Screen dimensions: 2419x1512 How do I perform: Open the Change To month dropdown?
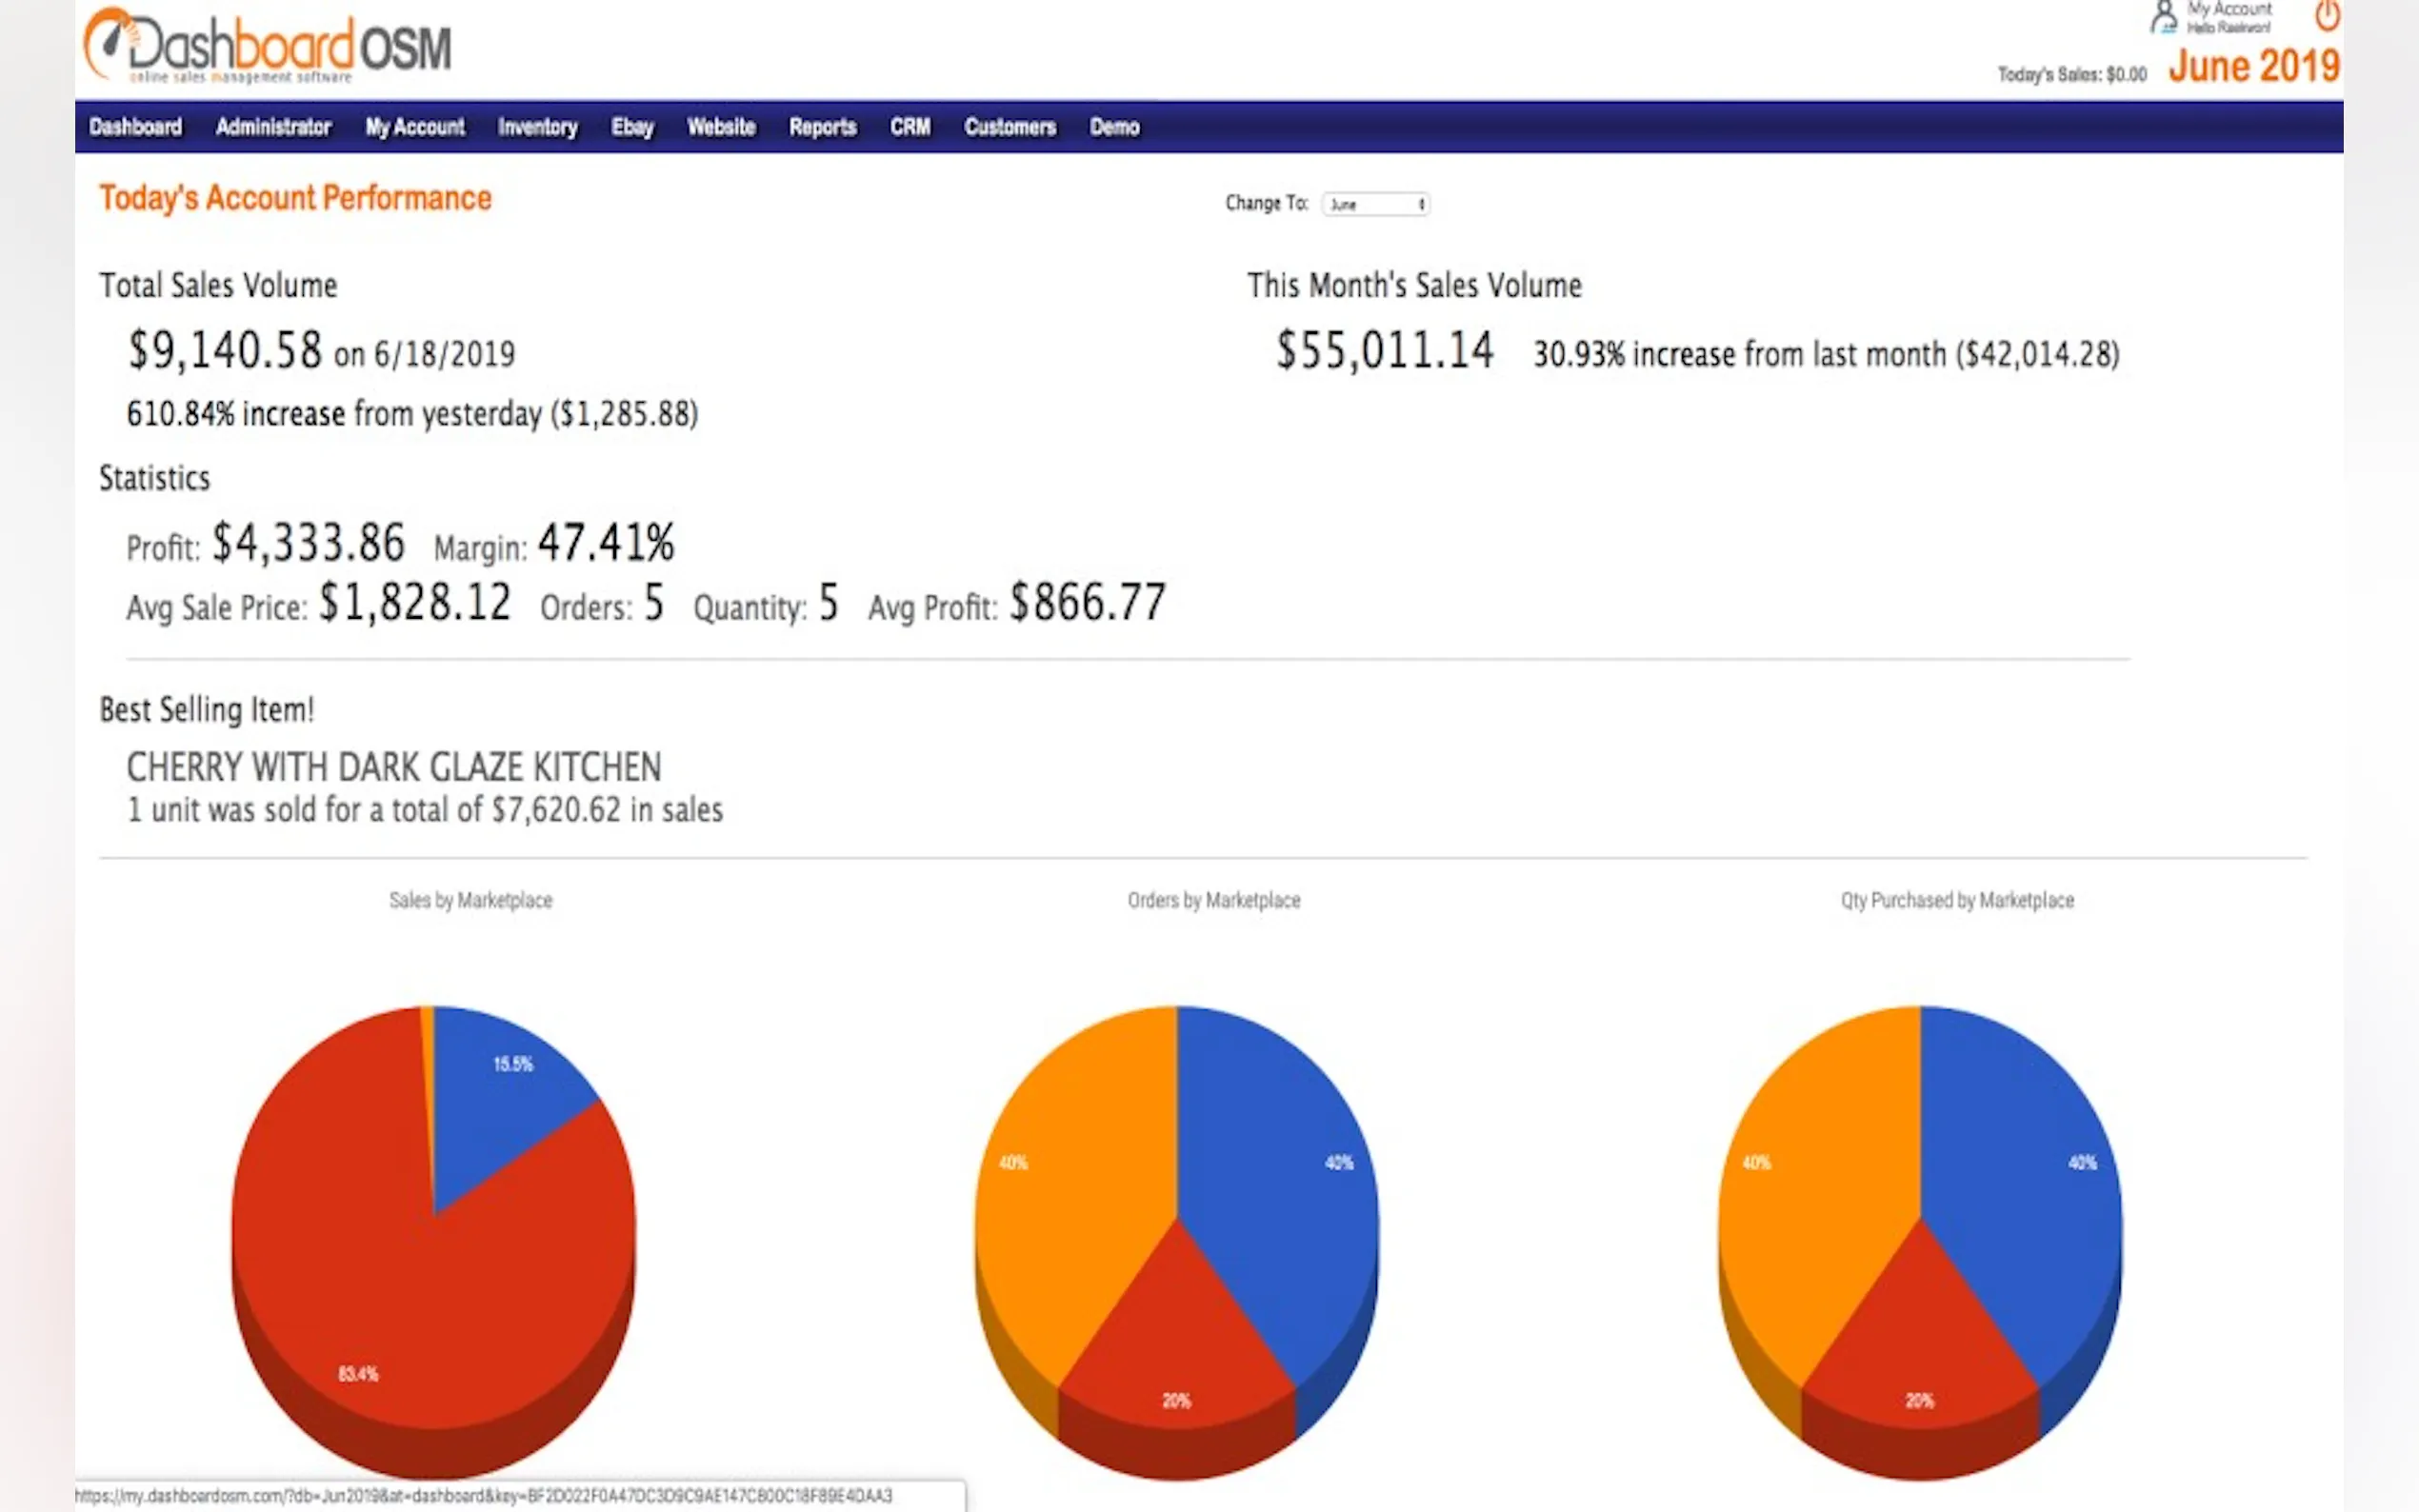coord(1376,204)
